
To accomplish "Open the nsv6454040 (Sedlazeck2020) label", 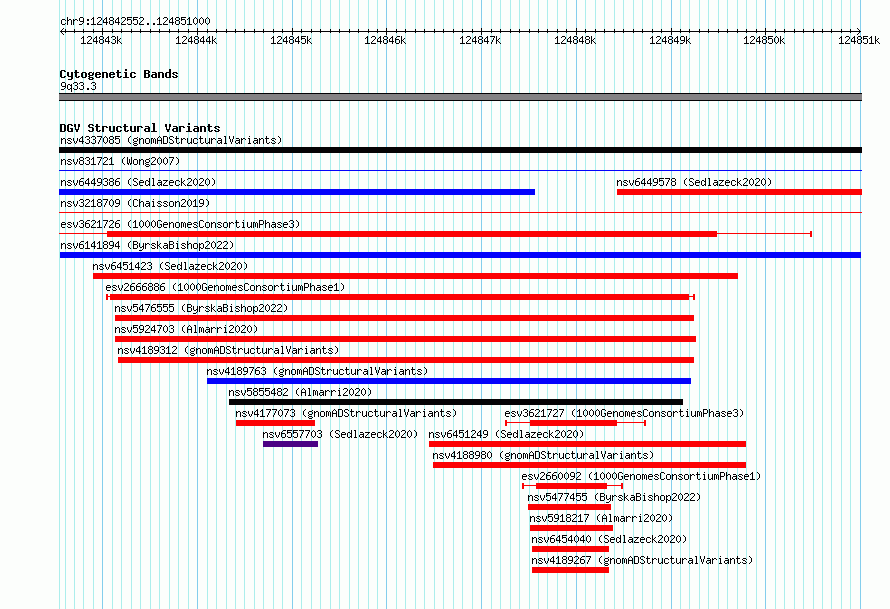I will 609,539.
